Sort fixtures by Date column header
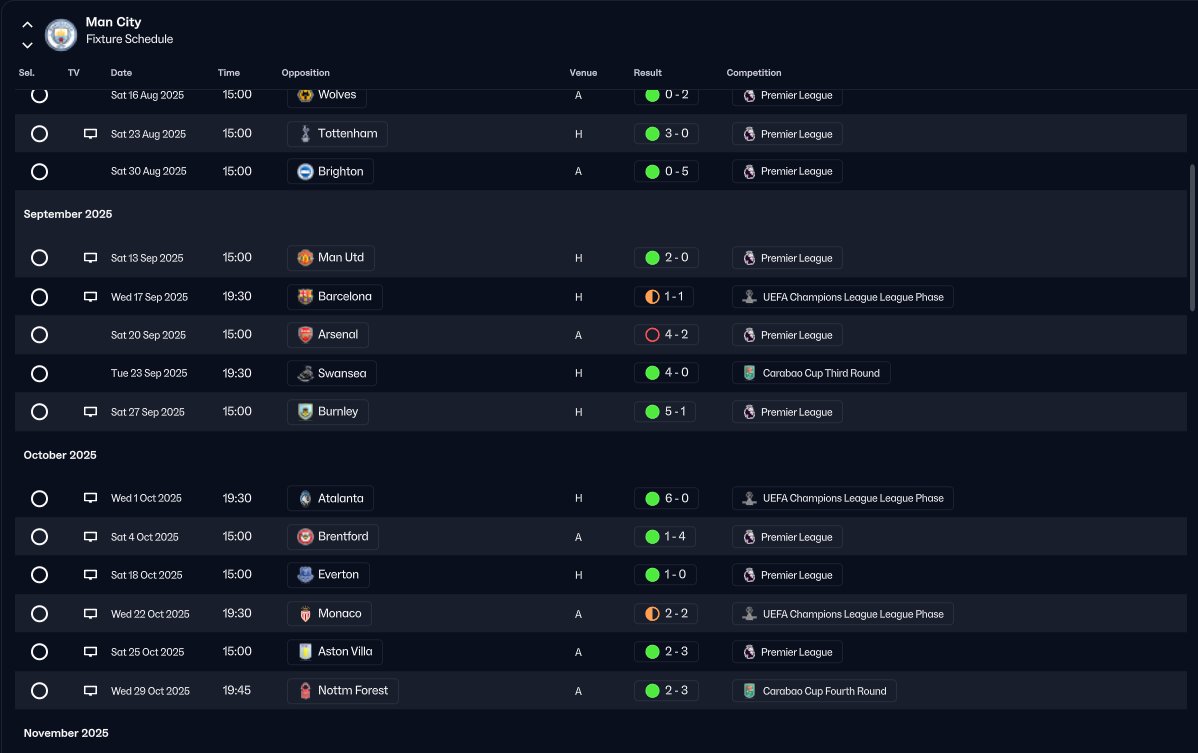This screenshot has width=1198, height=753. [x=121, y=73]
